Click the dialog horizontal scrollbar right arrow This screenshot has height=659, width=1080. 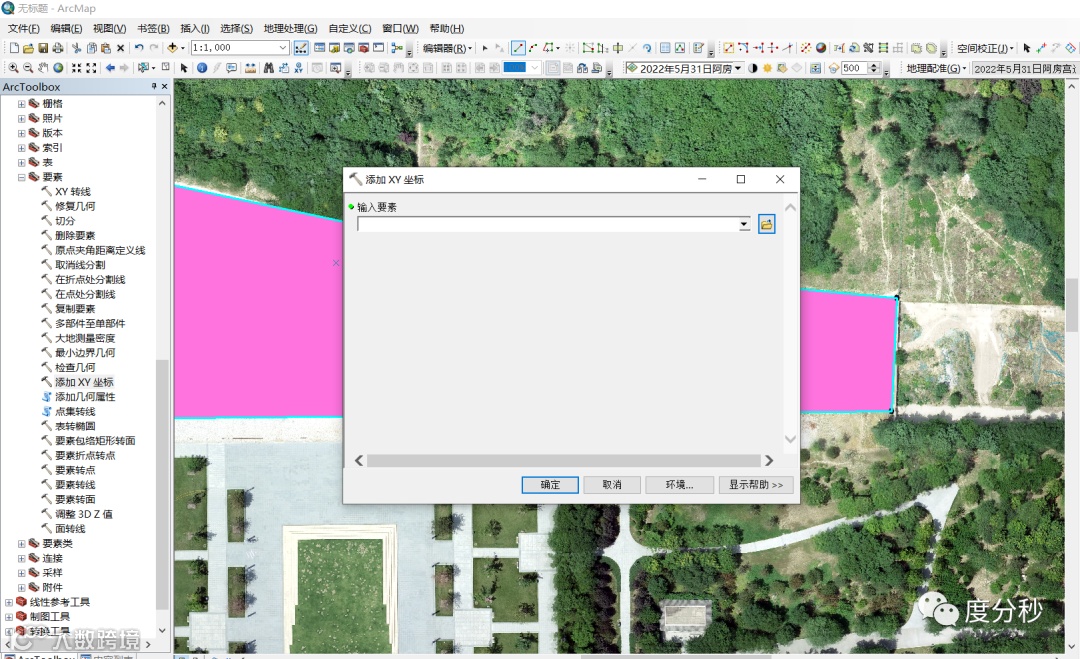[769, 461]
